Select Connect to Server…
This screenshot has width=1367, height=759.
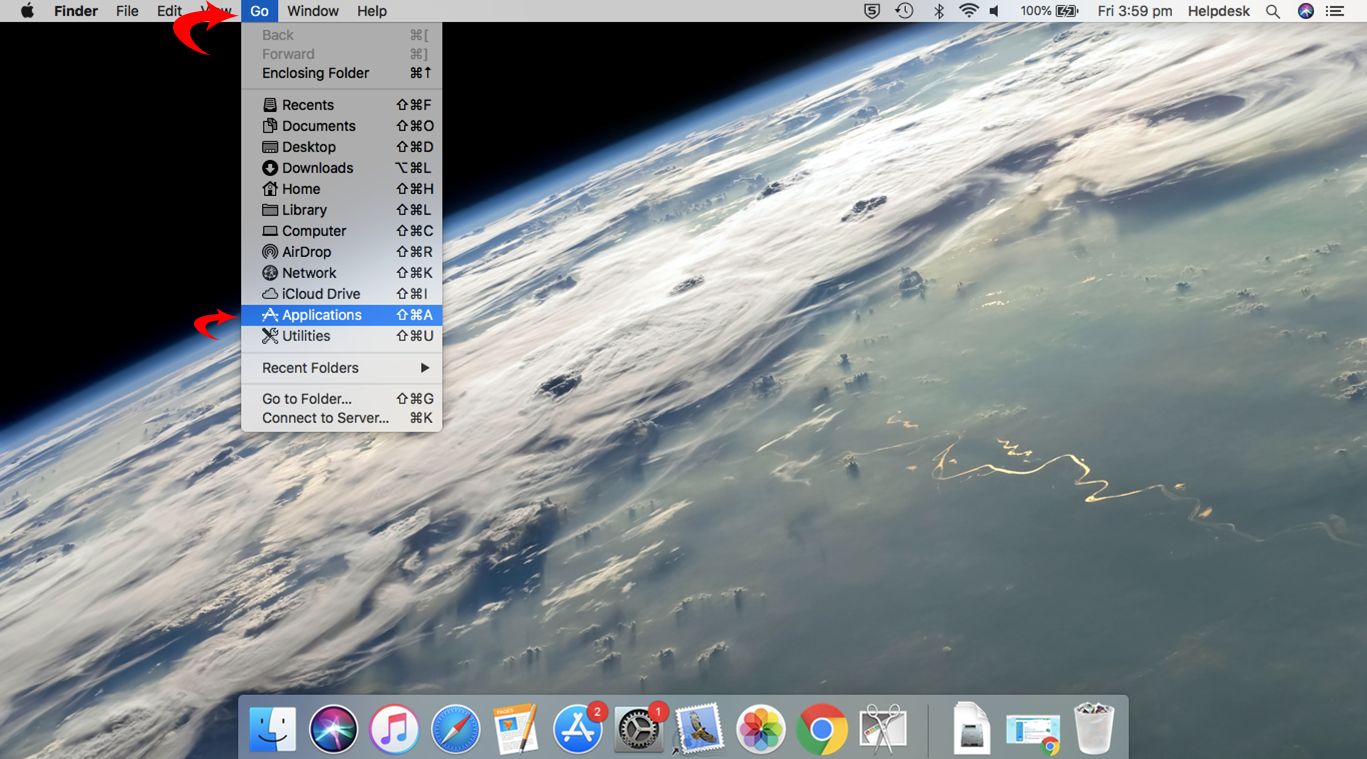342,418
